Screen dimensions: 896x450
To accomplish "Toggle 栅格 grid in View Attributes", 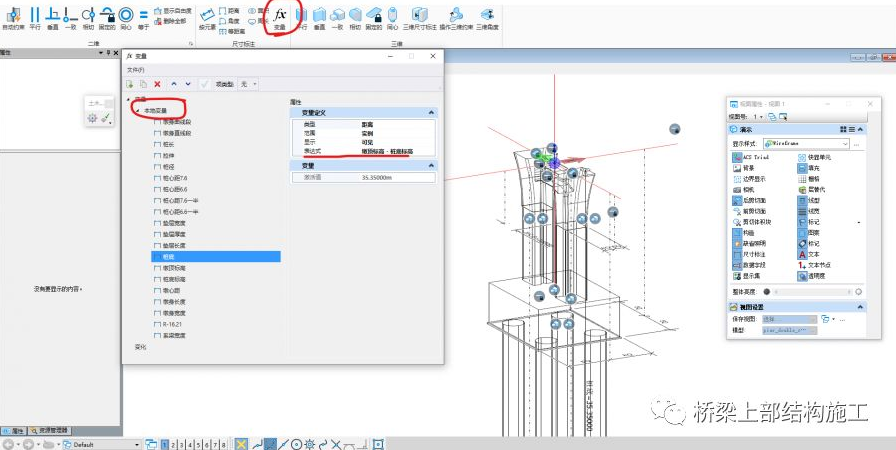I will pos(811,179).
